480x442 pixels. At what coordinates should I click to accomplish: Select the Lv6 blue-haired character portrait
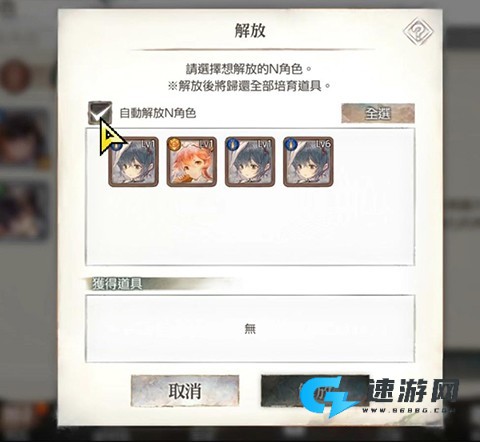click(308, 162)
